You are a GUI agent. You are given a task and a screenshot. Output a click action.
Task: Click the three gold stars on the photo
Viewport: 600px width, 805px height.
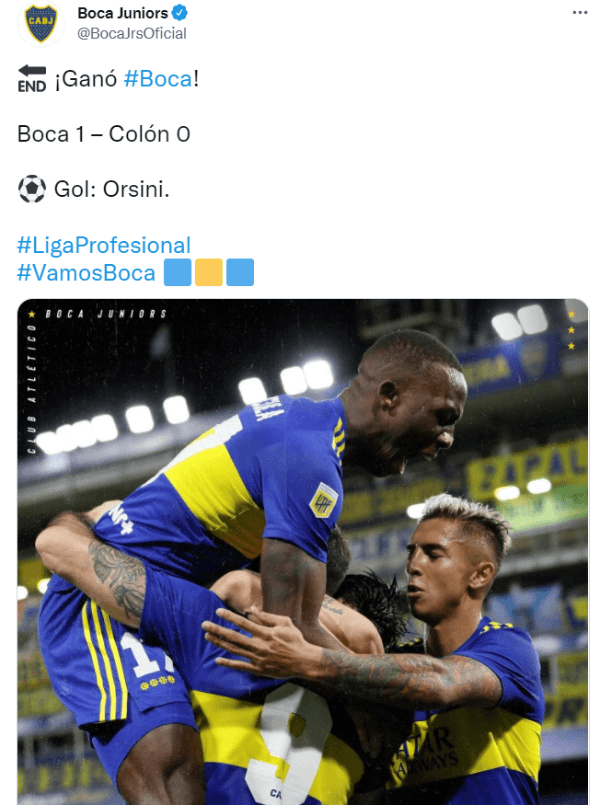(571, 330)
